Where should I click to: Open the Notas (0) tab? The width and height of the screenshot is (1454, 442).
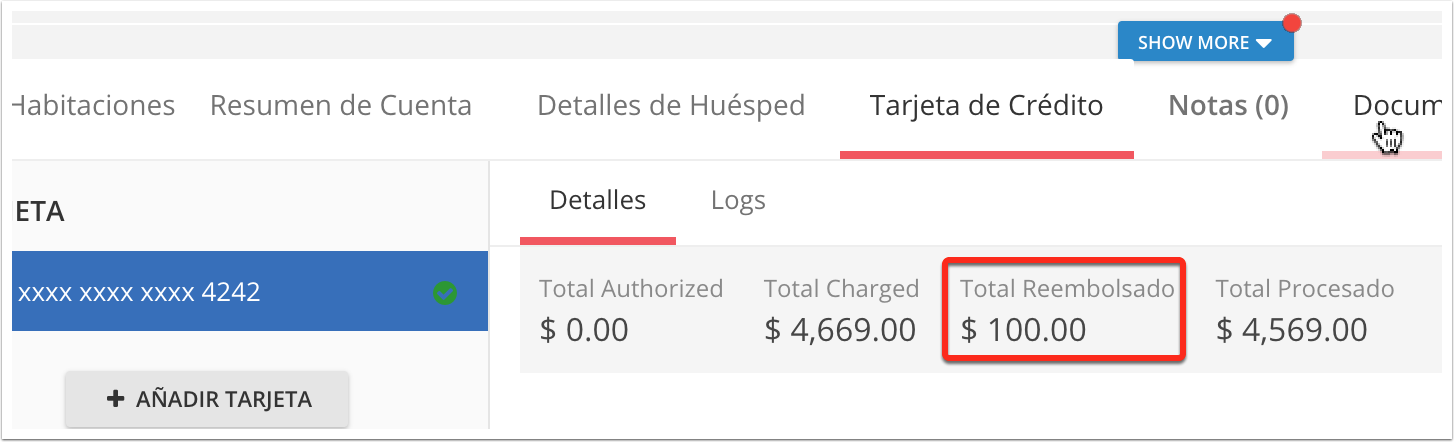click(x=1229, y=106)
